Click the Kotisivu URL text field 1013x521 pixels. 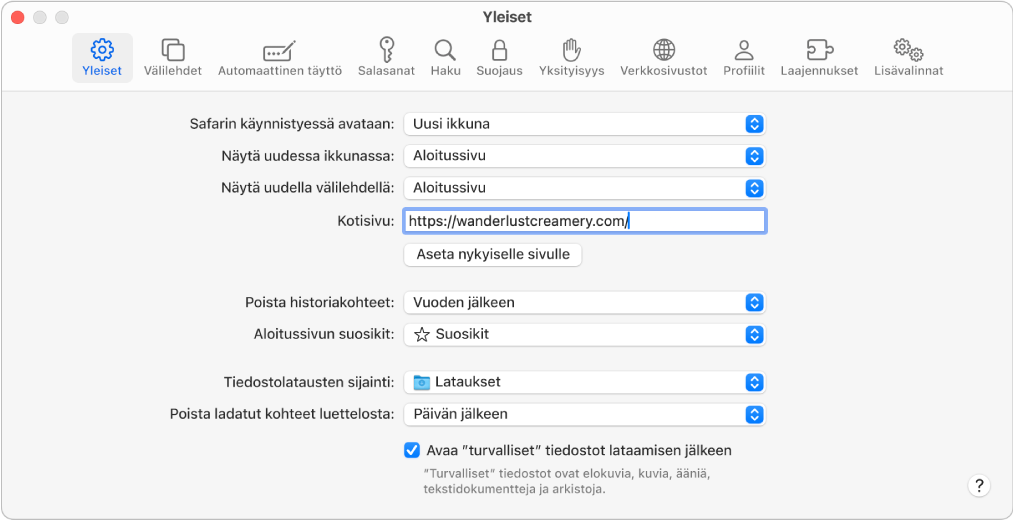point(584,221)
